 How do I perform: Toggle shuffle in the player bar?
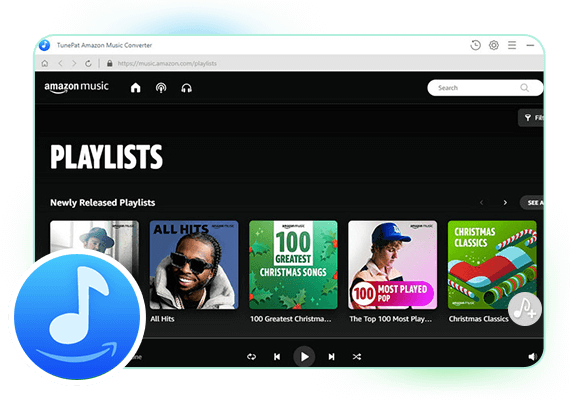click(x=357, y=357)
